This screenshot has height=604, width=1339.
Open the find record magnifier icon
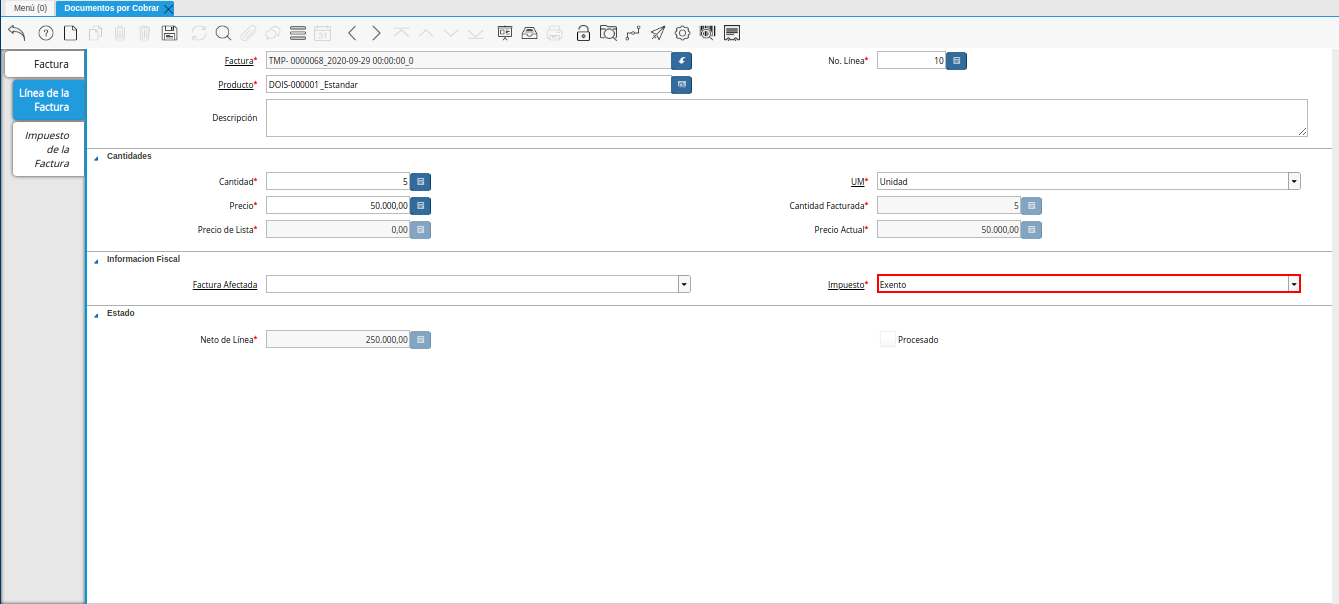[x=223, y=33]
